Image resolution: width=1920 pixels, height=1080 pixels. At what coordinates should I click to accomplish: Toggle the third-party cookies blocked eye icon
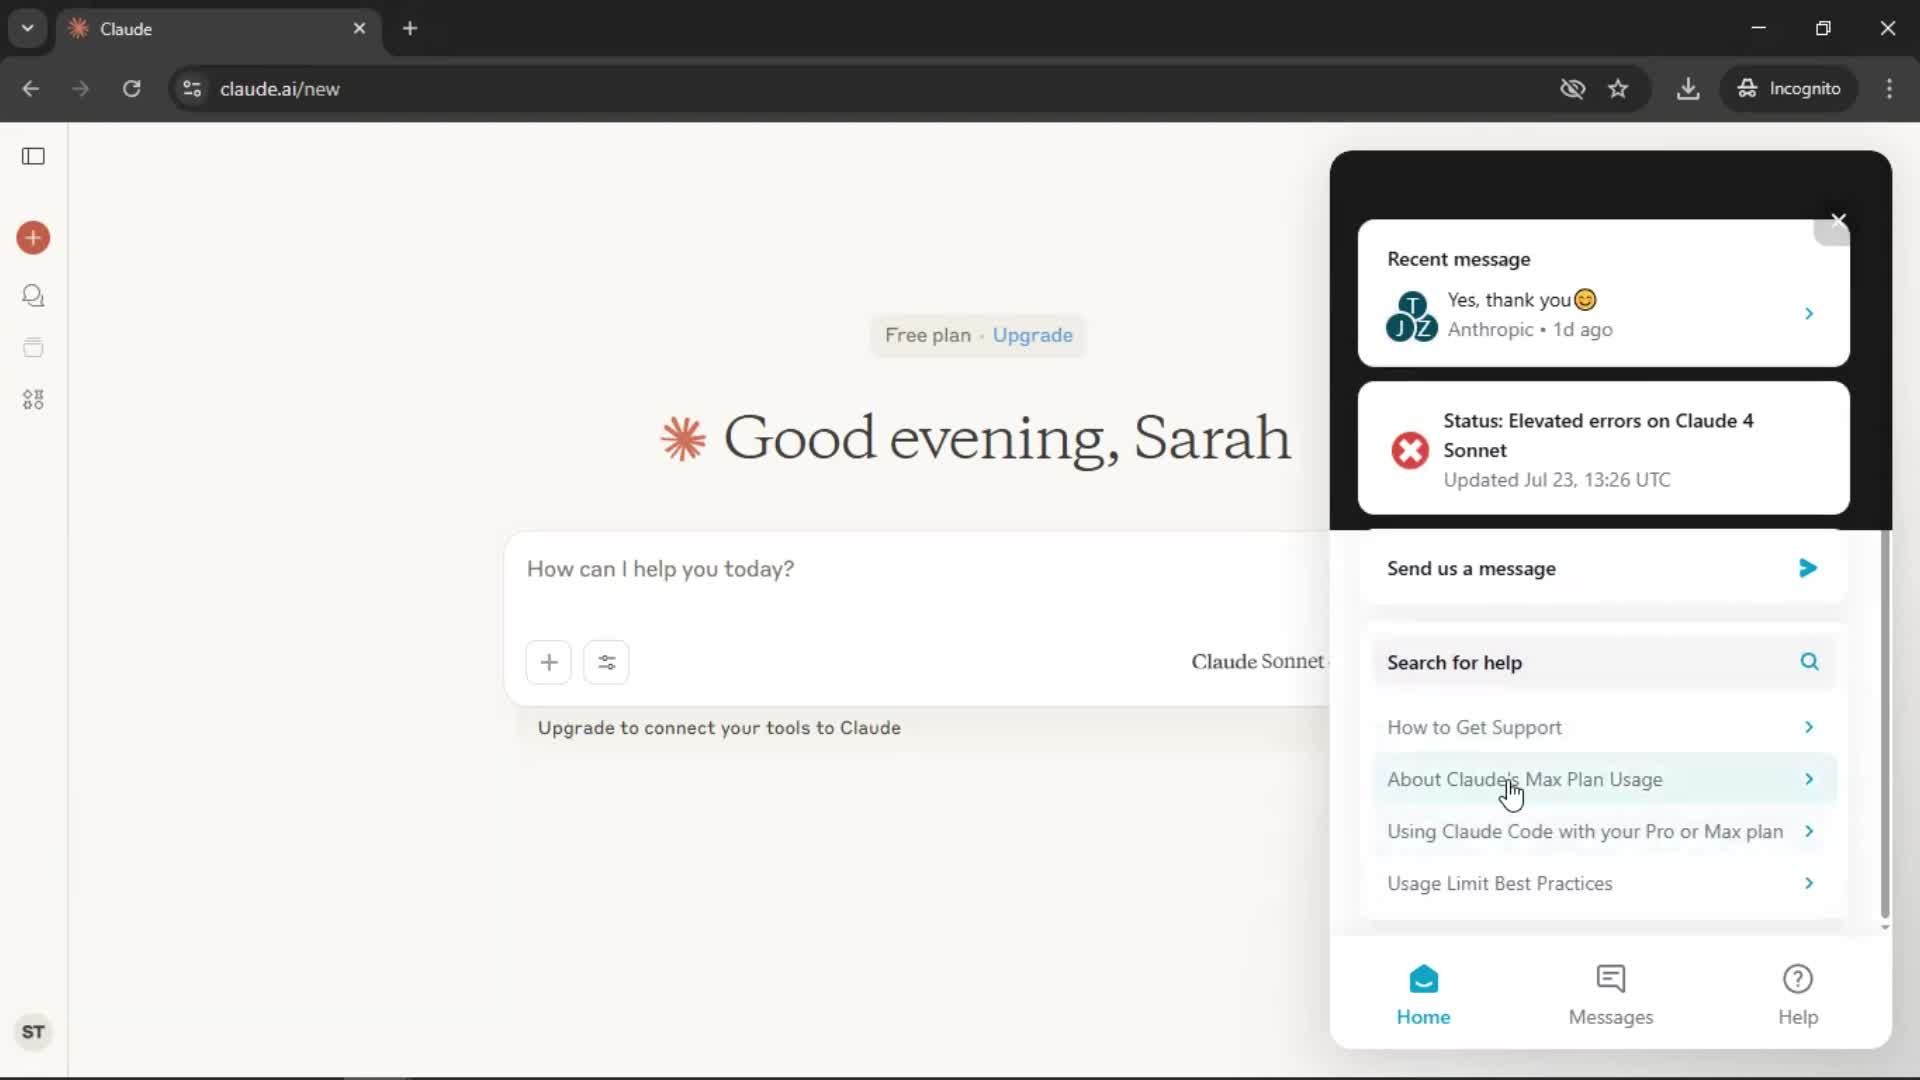point(1572,89)
